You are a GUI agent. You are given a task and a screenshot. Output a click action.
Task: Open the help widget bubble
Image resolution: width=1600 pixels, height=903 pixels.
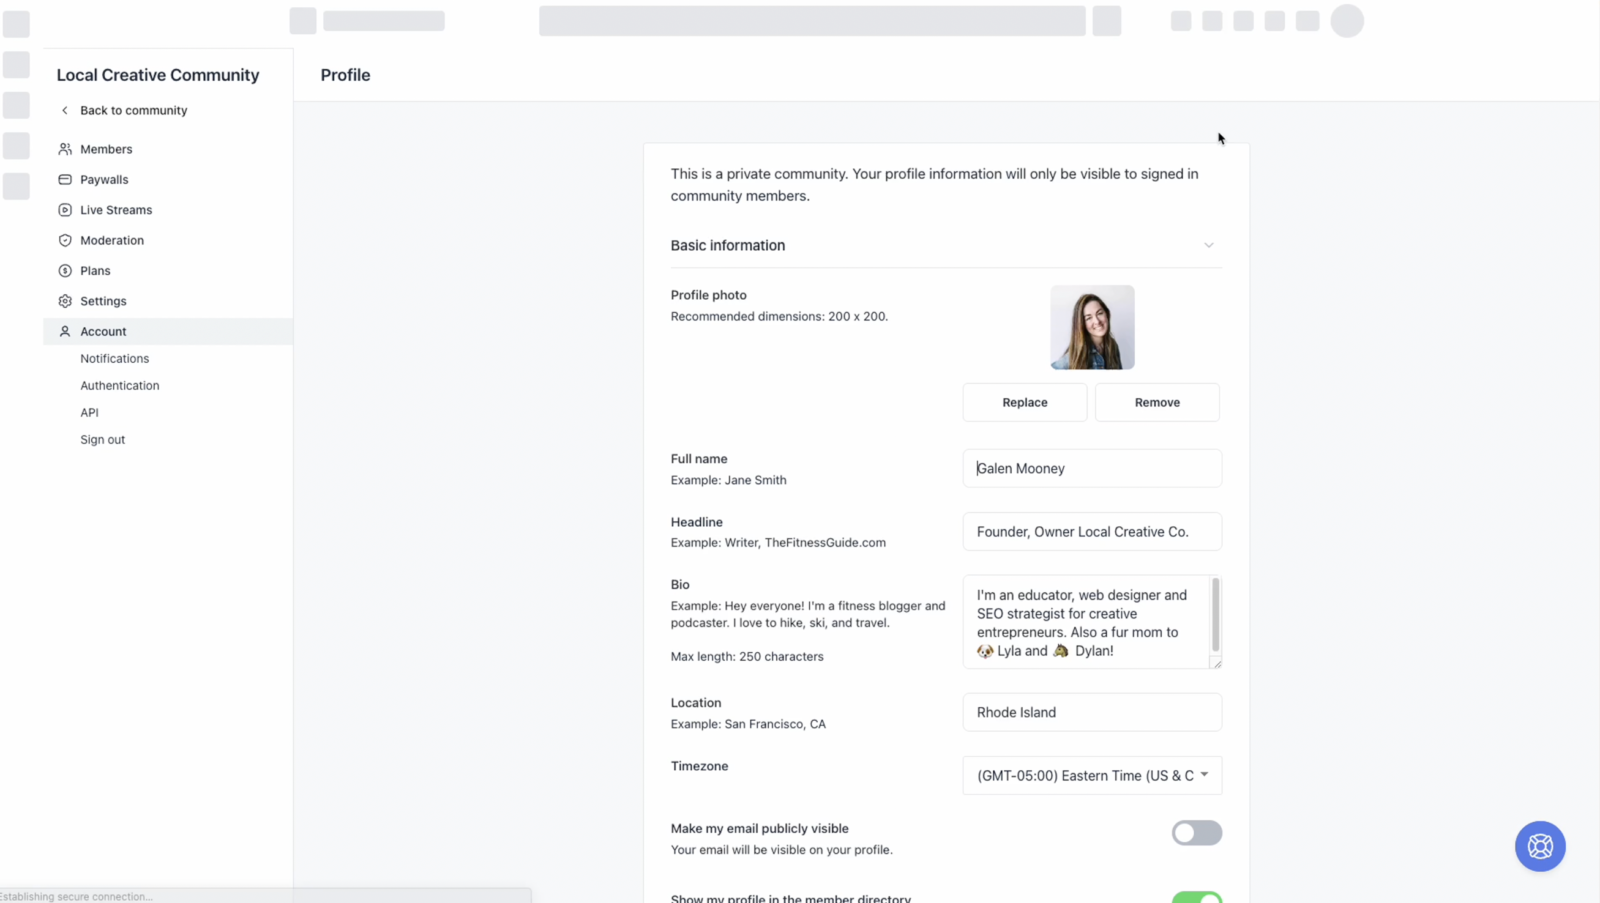(1540, 846)
